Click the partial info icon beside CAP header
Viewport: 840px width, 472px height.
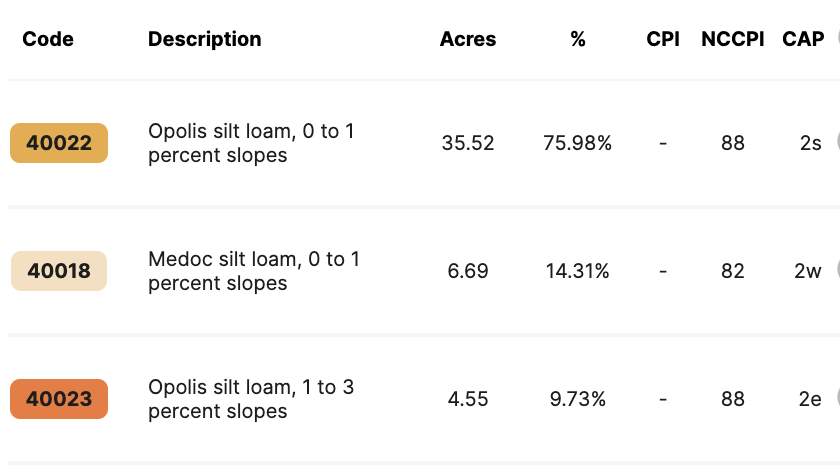[x=837, y=39]
